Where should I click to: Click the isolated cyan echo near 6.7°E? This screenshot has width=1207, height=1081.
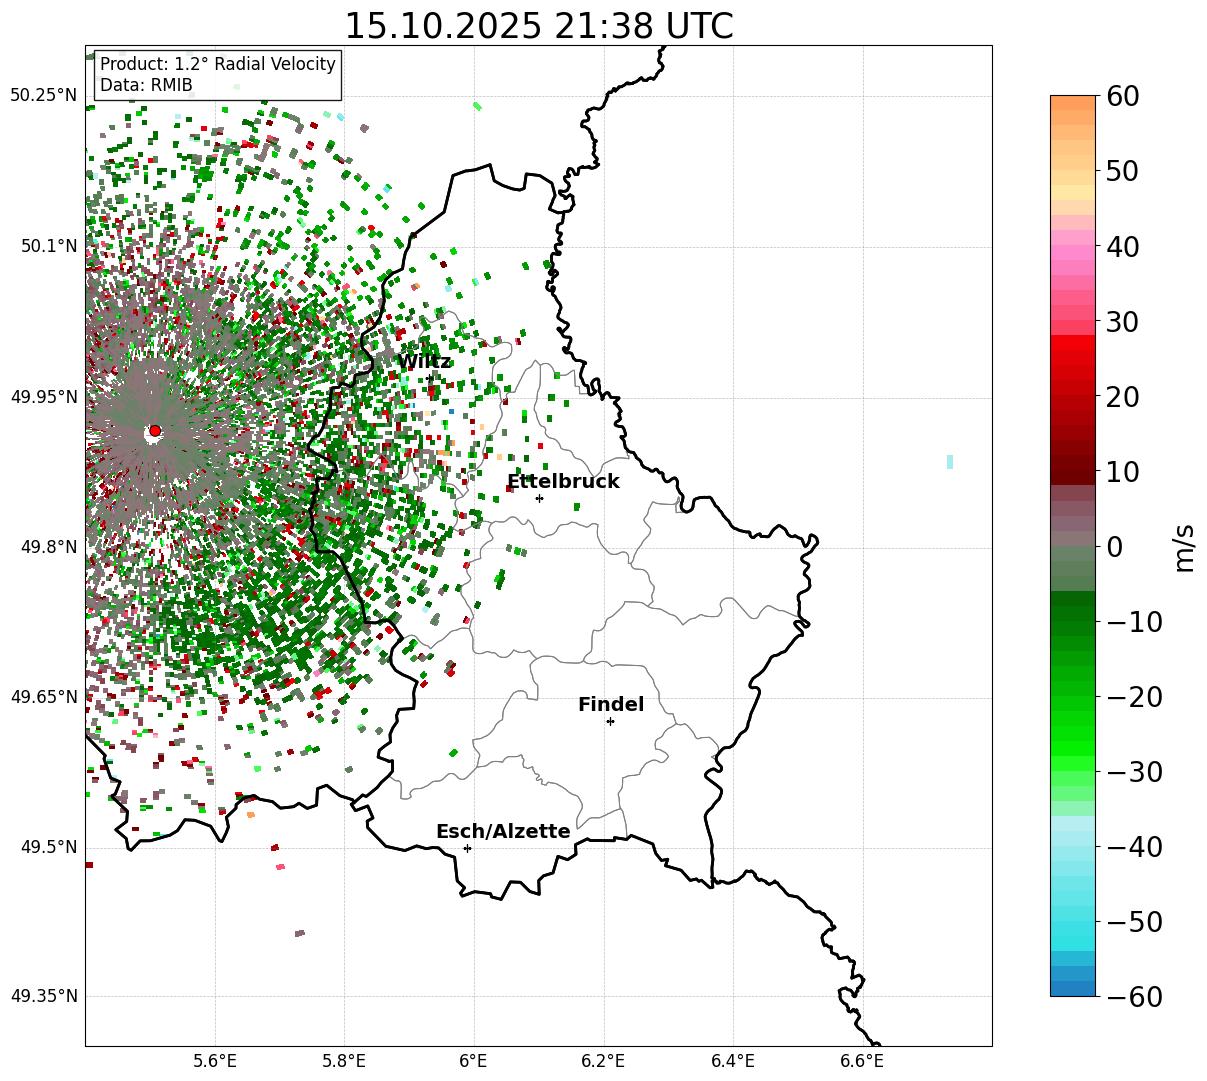[949, 462]
